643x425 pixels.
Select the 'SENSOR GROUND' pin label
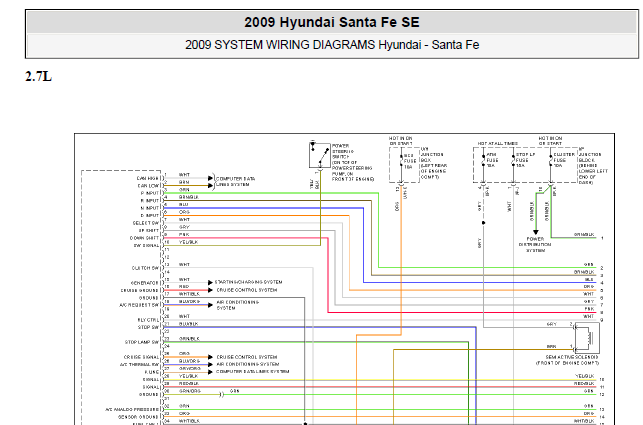pos(138,417)
